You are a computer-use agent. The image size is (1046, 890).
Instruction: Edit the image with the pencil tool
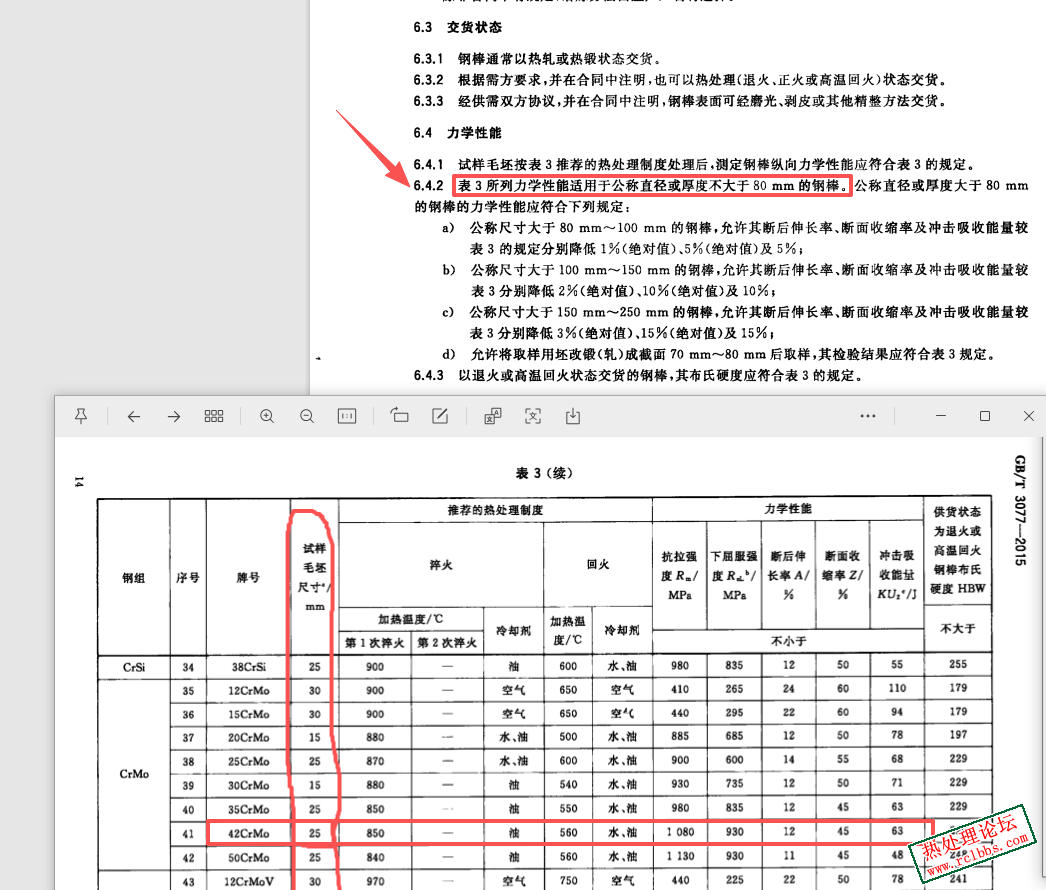click(440, 416)
